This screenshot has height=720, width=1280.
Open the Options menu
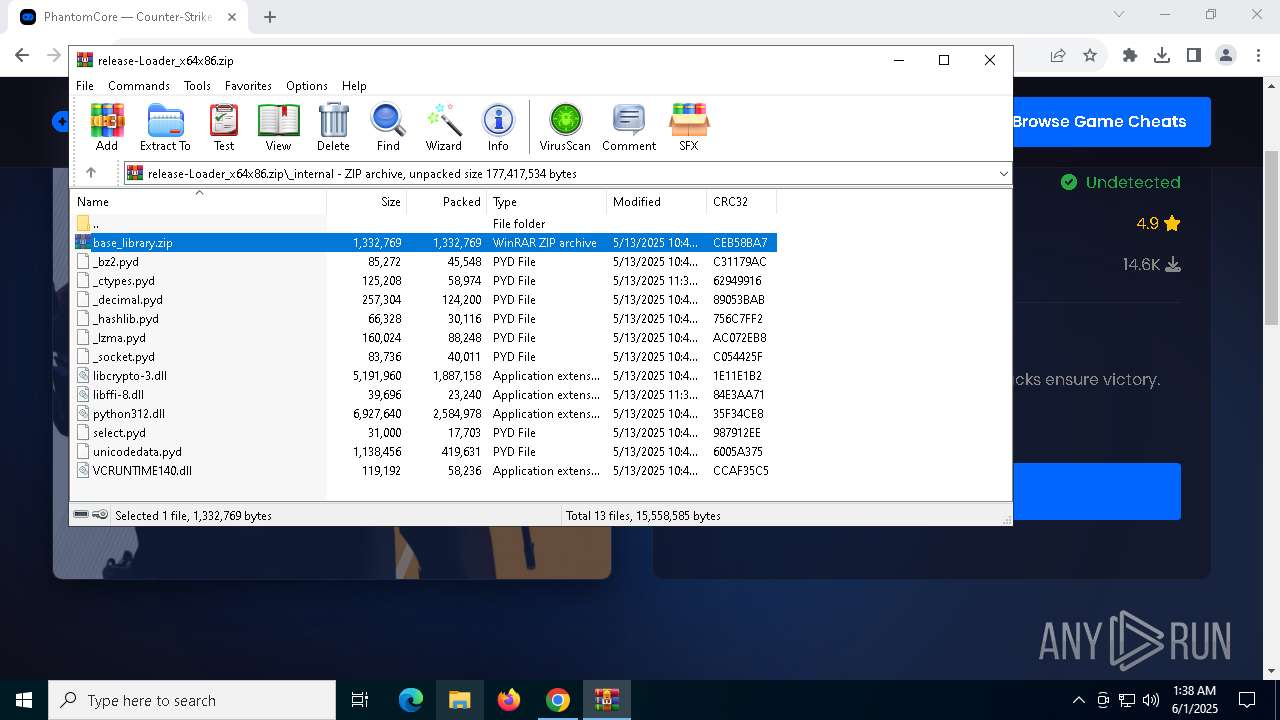tap(307, 86)
